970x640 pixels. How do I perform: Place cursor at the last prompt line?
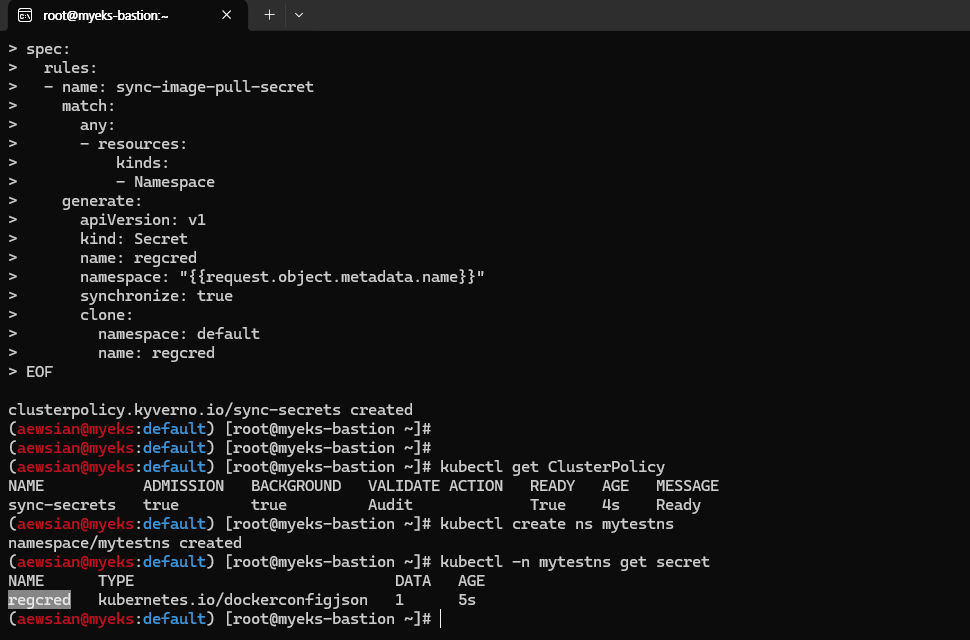(440, 619)
